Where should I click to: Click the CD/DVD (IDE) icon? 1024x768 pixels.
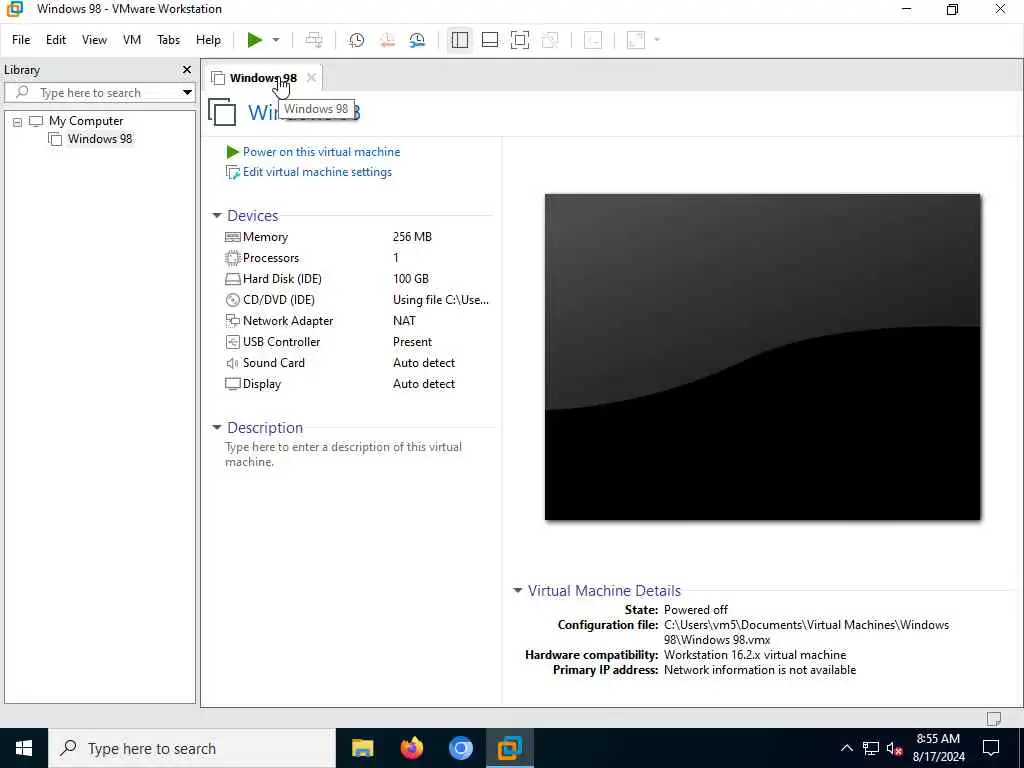pos(232,300)
